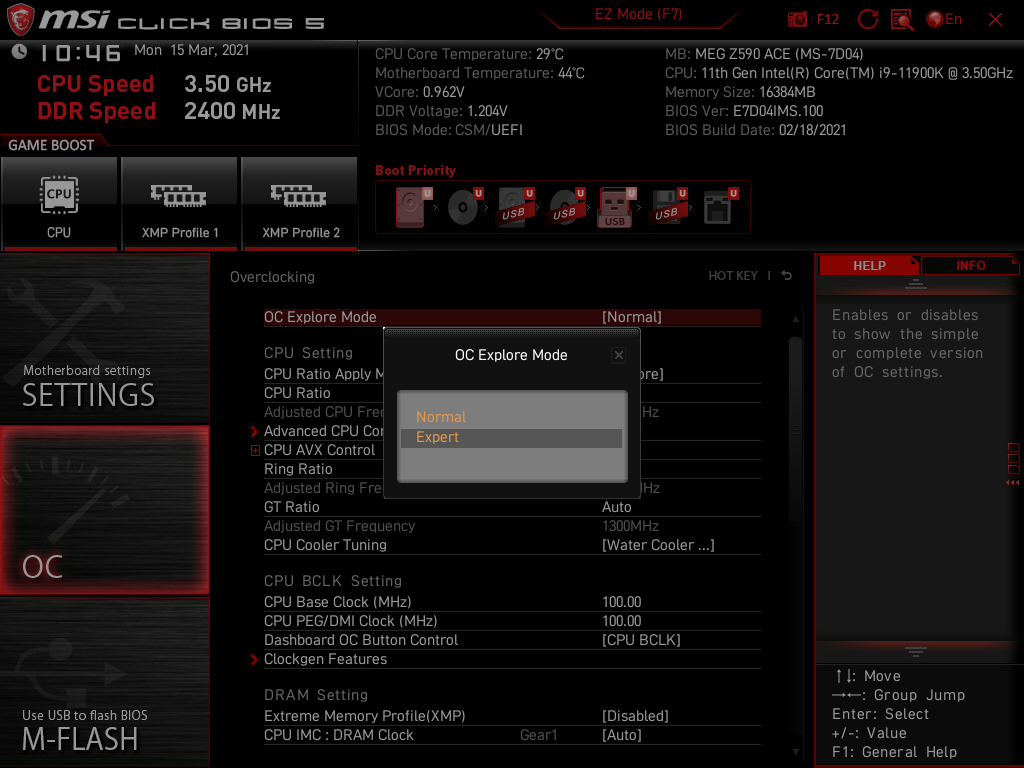1024x768 pixels.
Task: Open the M-FLASH BIOS update section
Action: [x=104, y=682]
